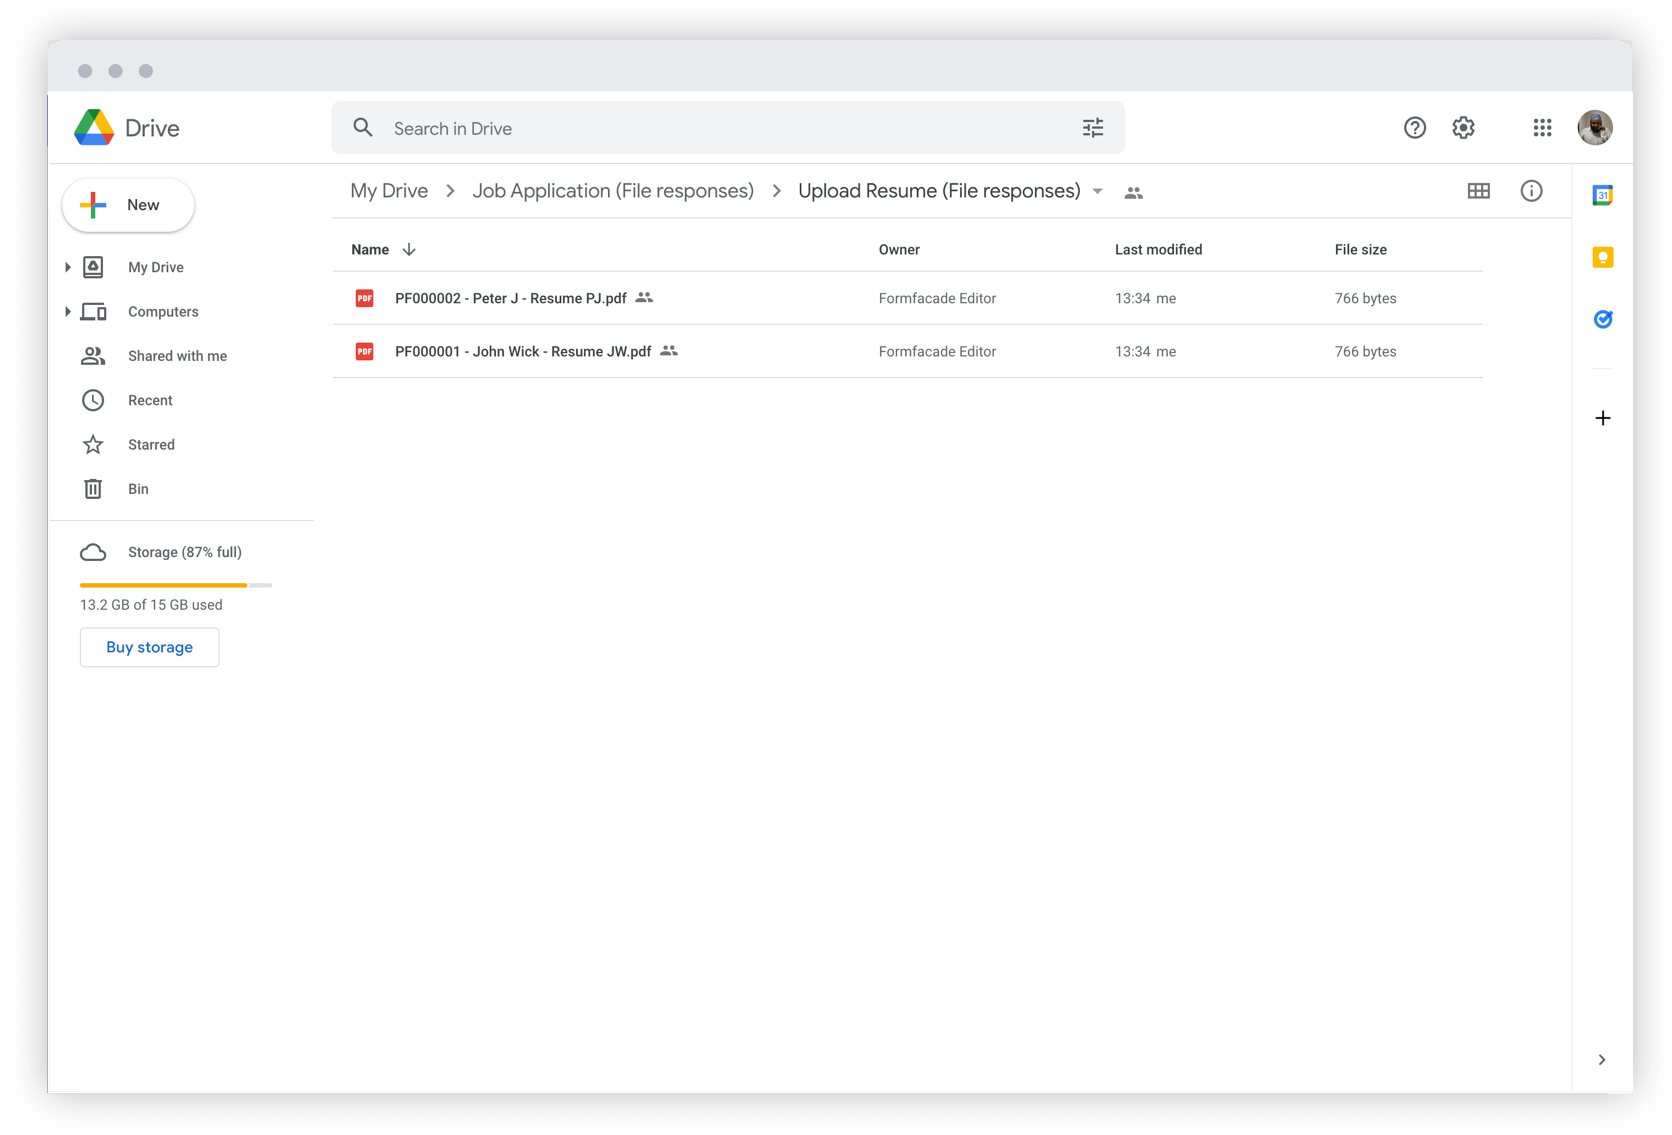This screenshot has width=1672, height=1135.
Task: Click the Buy storage button
Action: coord(149,647)
